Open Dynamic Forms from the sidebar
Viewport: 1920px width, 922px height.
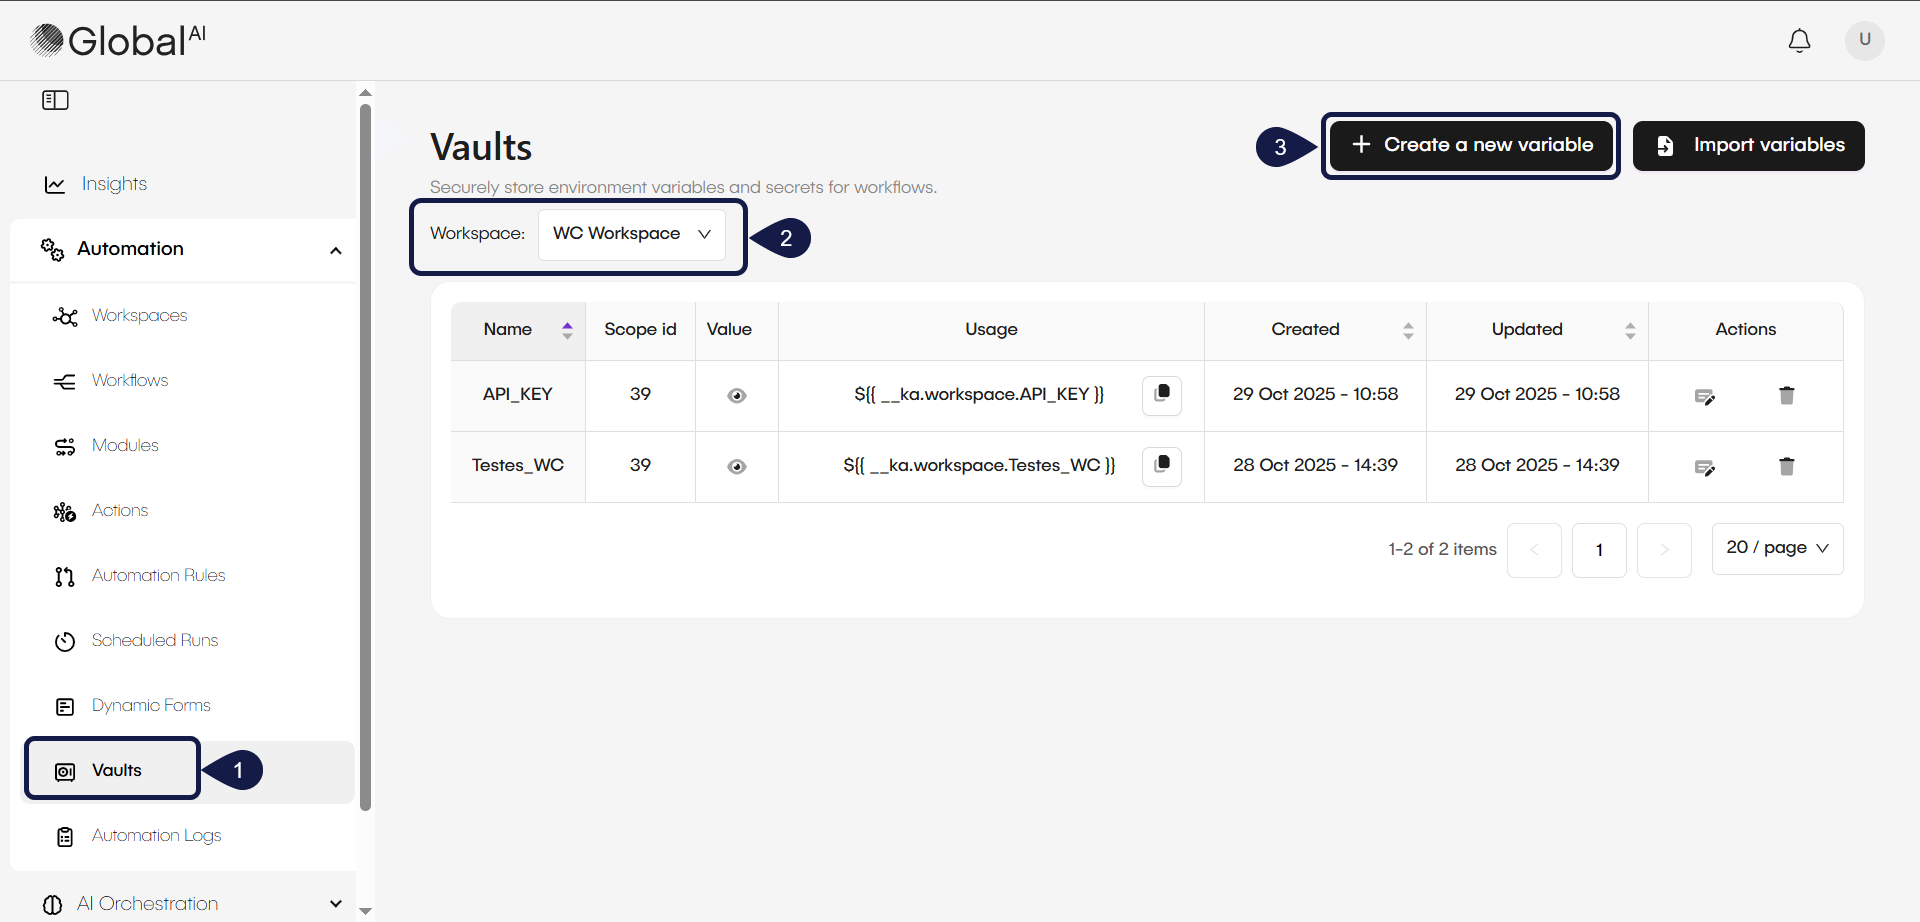(x=150, y=705)
